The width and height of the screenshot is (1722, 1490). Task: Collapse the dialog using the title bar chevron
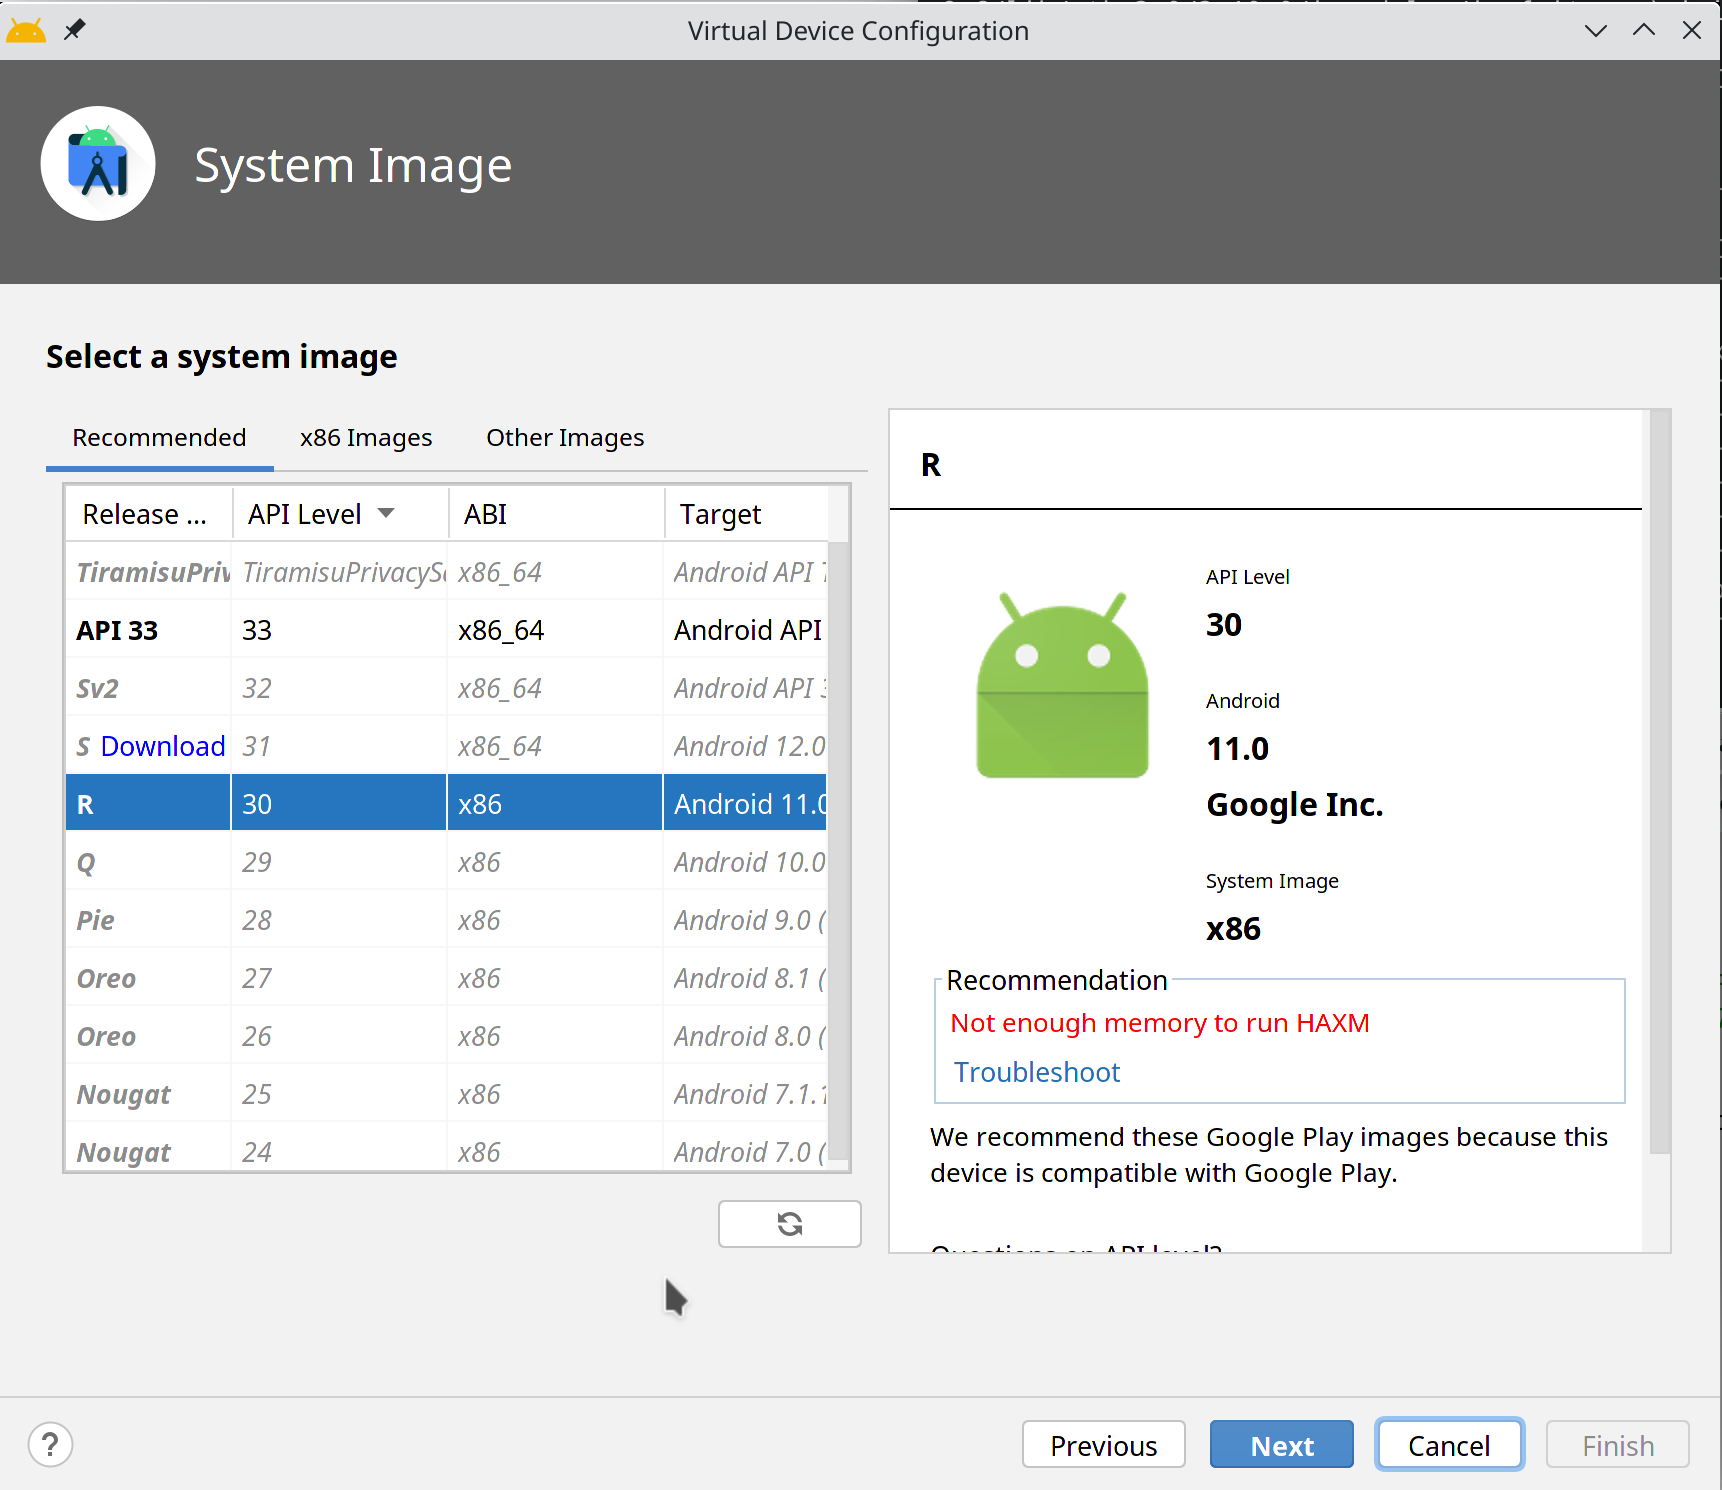[1596, 30]
